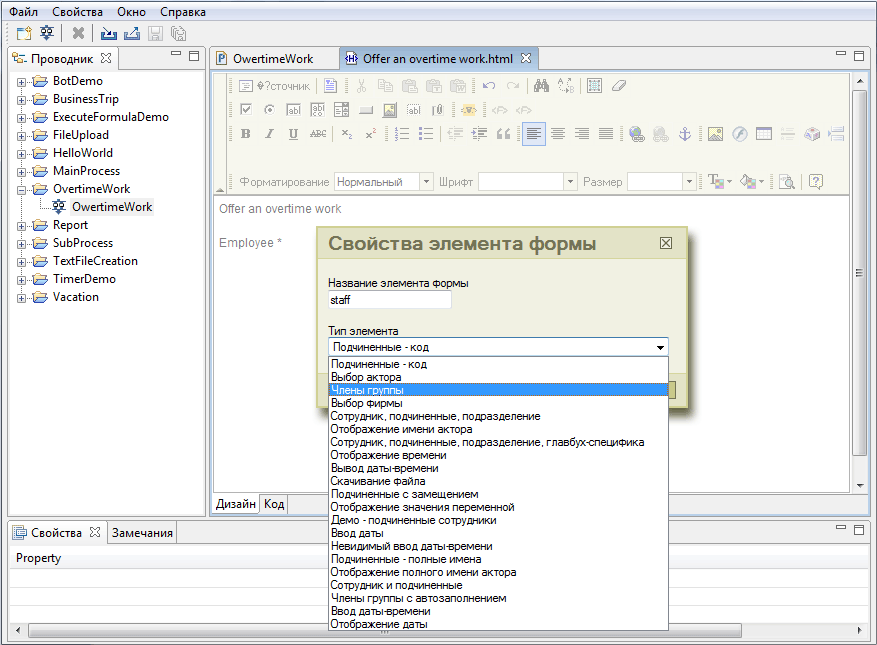Click the staff name input field
This screenshot has height=645, width=877.
(x=390, y=299)
